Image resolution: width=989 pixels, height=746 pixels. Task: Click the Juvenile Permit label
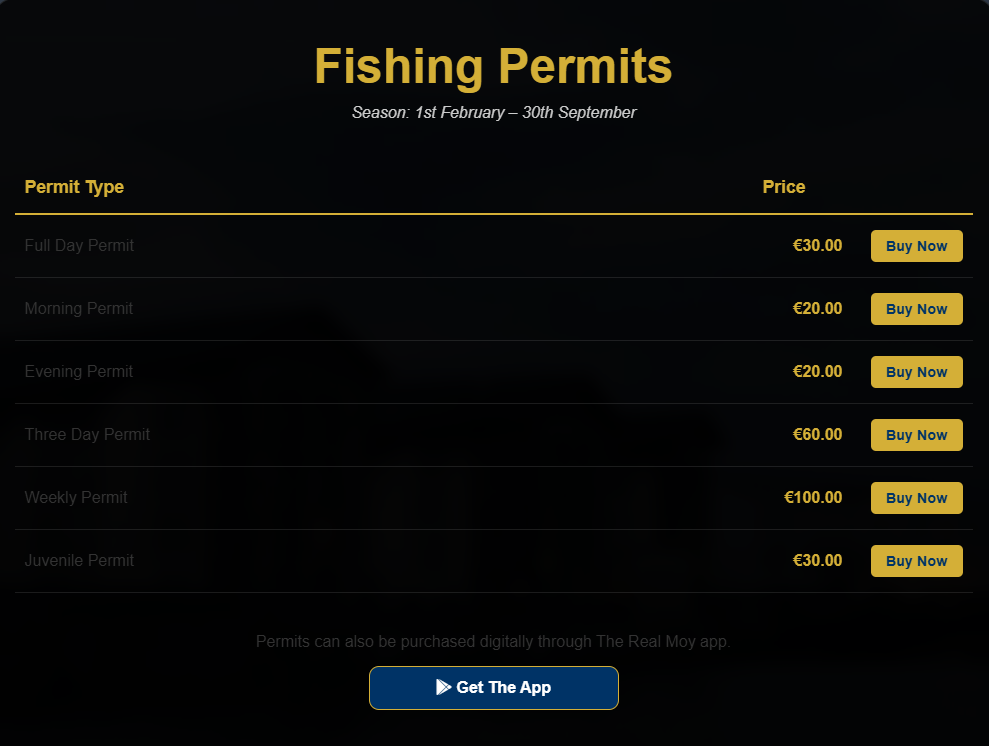tap(79, 561)
